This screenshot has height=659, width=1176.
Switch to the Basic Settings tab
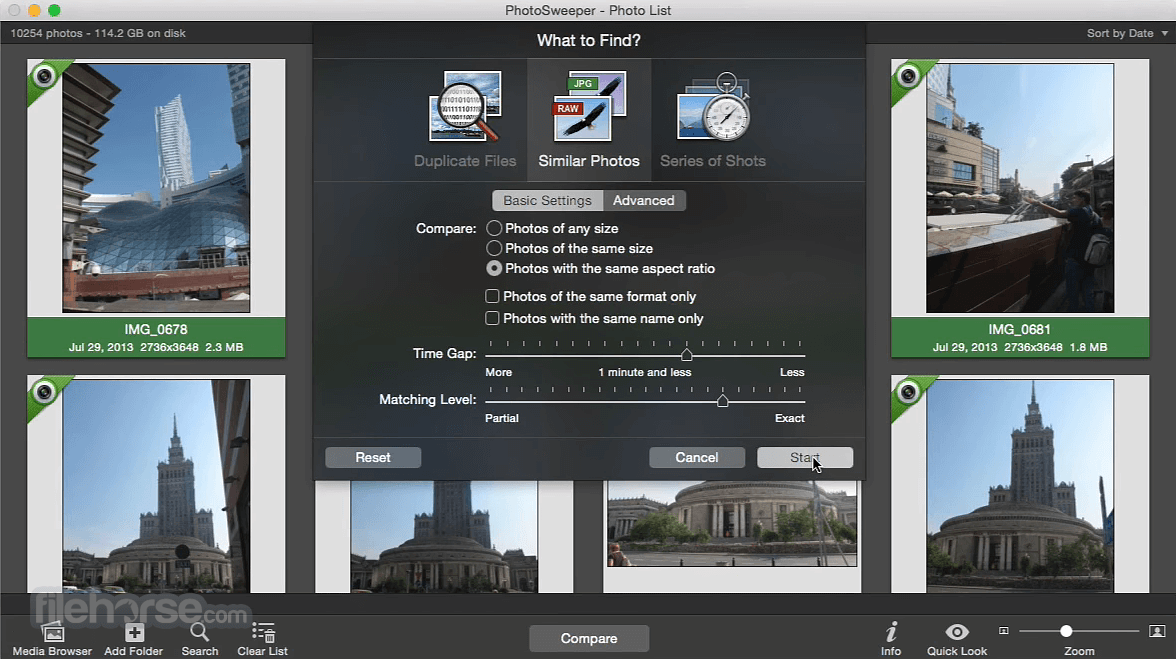(x=548, y=200)
